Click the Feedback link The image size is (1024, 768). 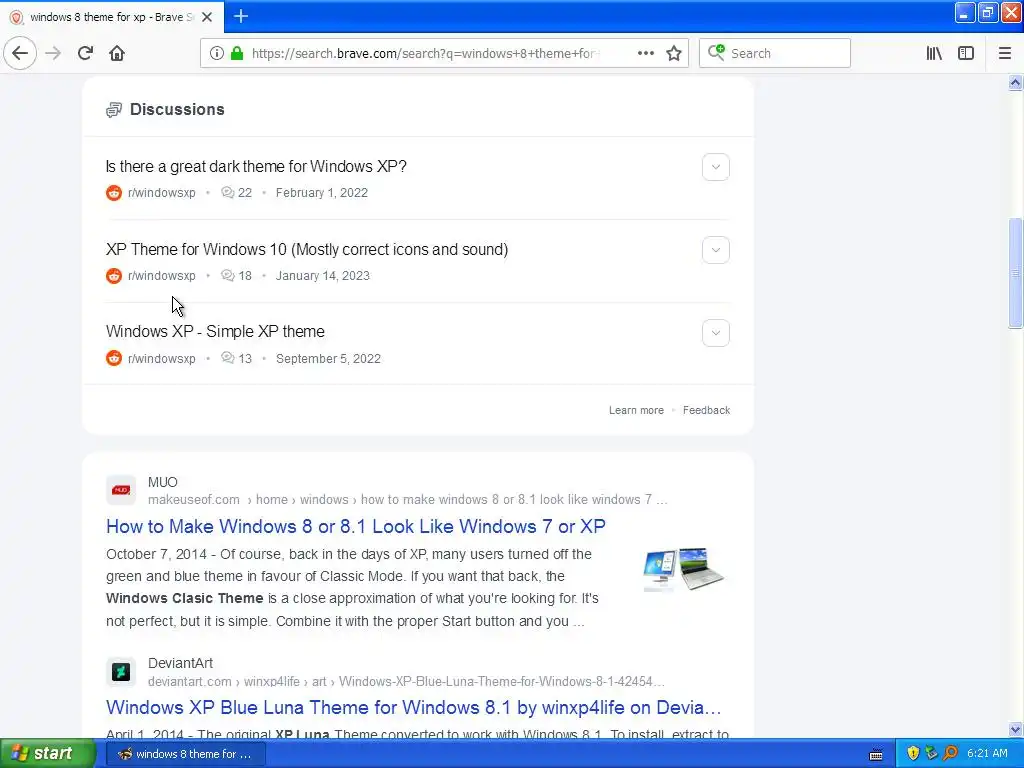point(707,410)
